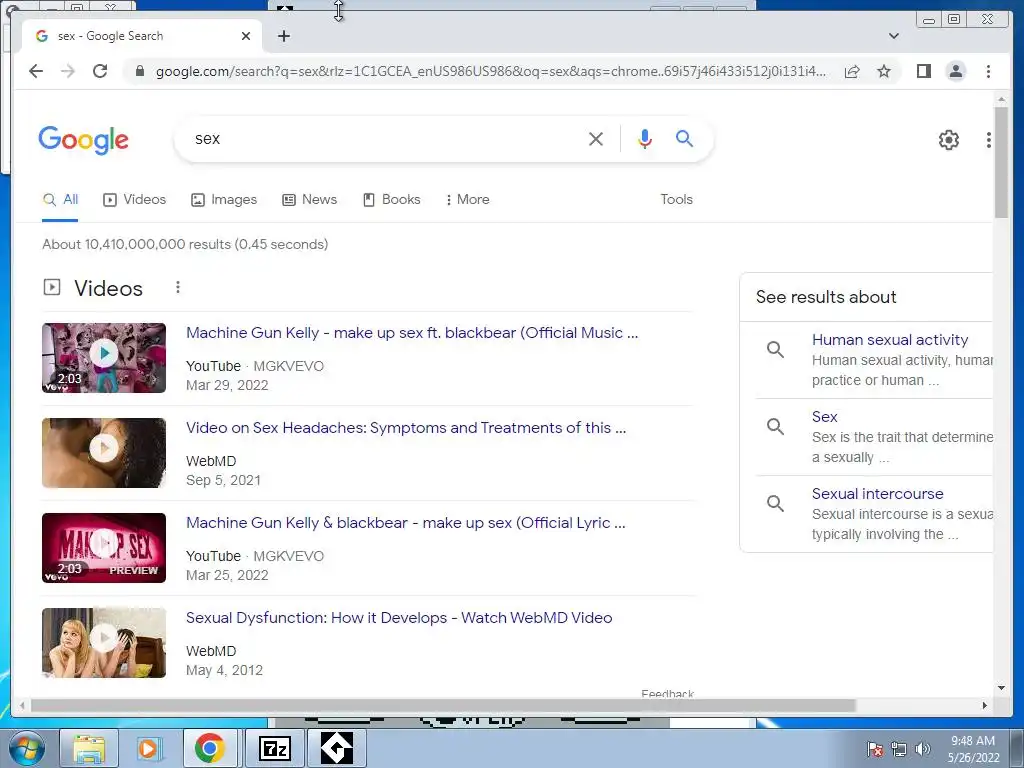Screen dimensions: 1024x768
Task: Play the Sex Headaches video thumbnail
Action: 104,453
